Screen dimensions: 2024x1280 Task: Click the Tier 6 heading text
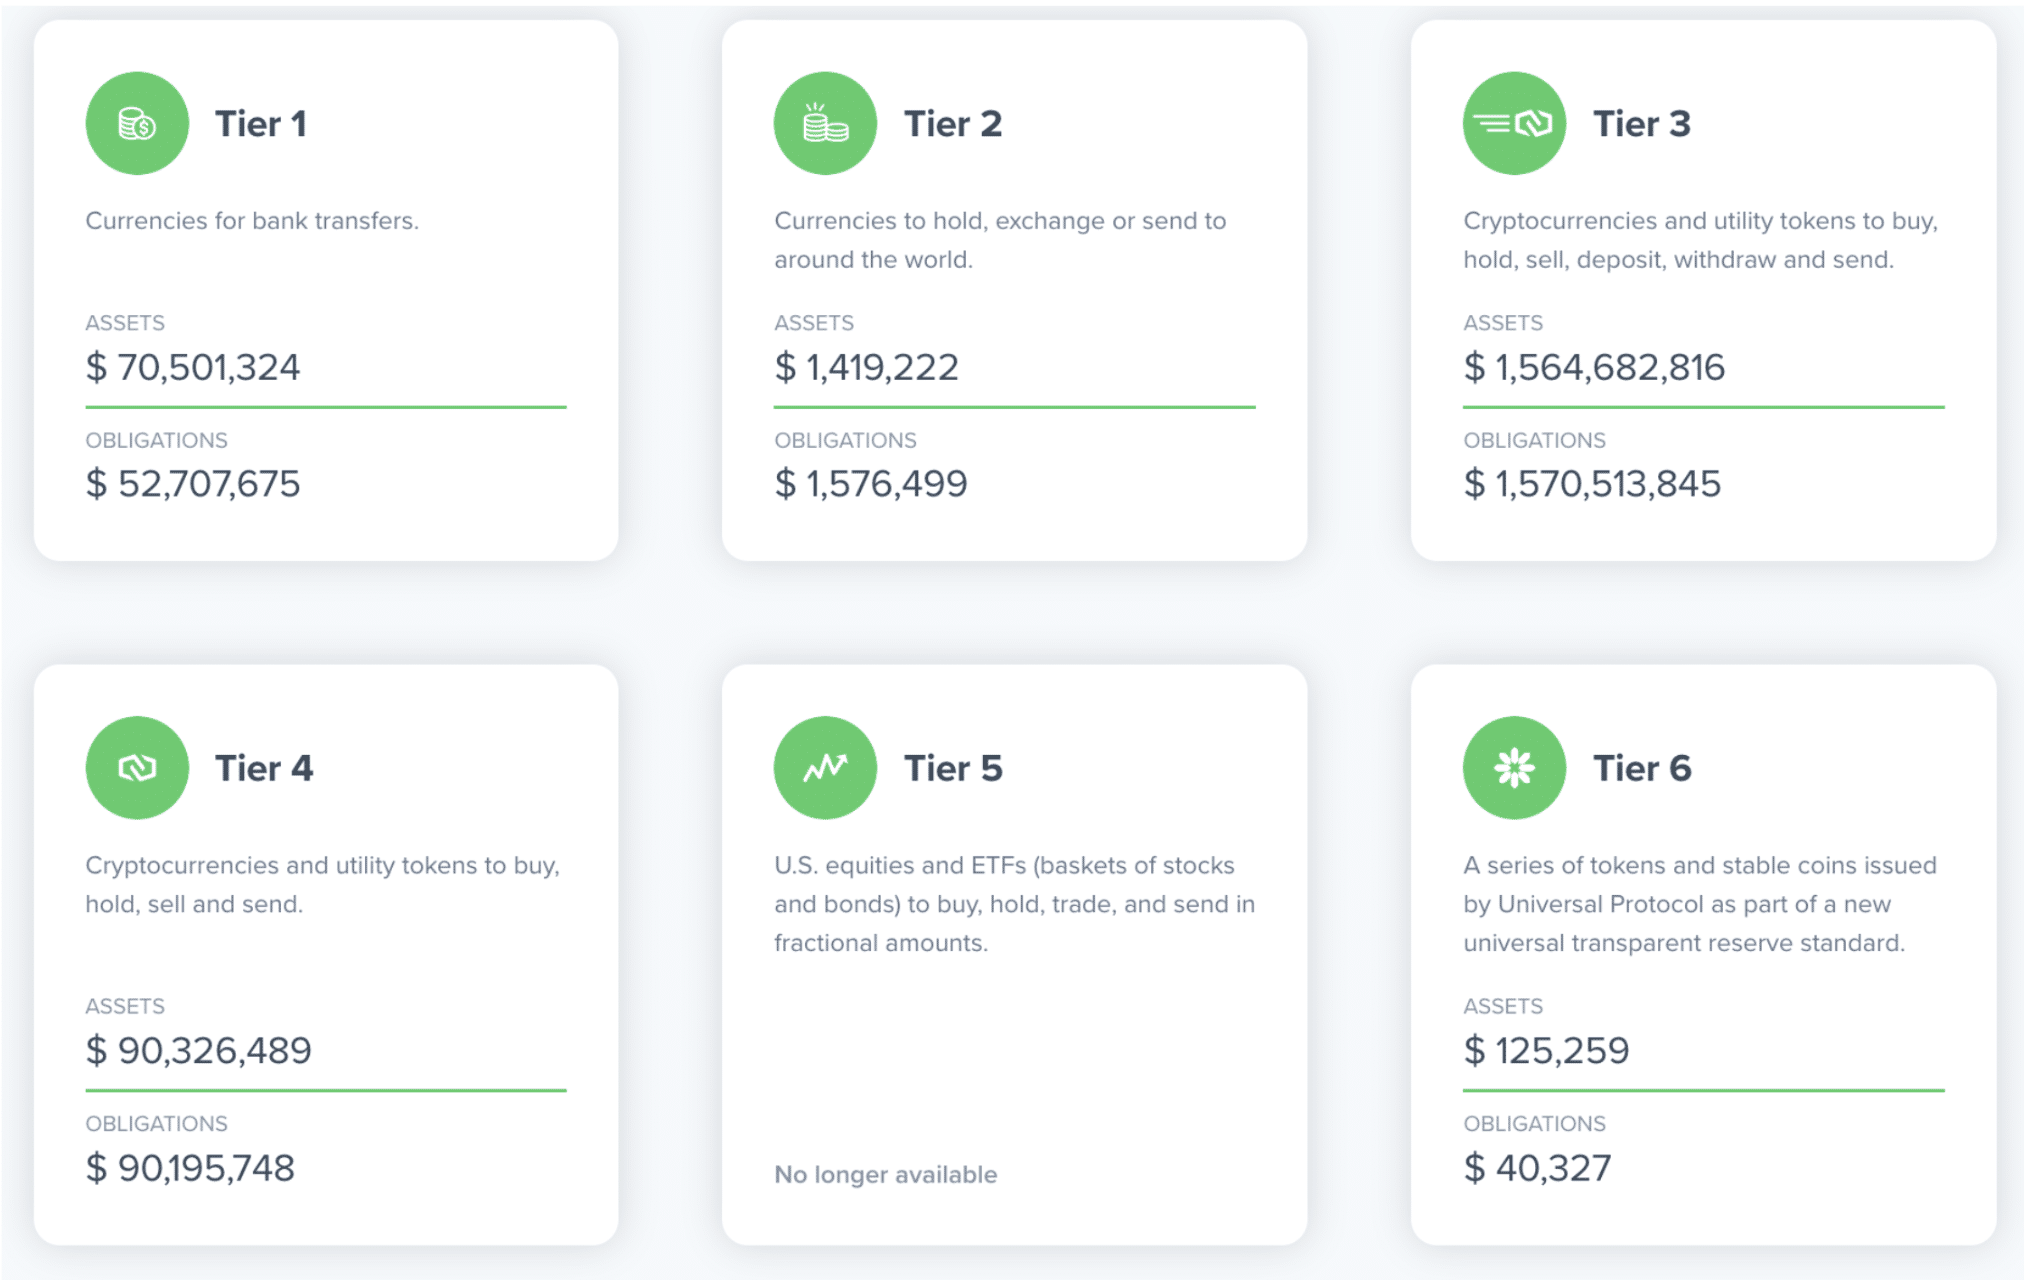(x=1642, y=768)
